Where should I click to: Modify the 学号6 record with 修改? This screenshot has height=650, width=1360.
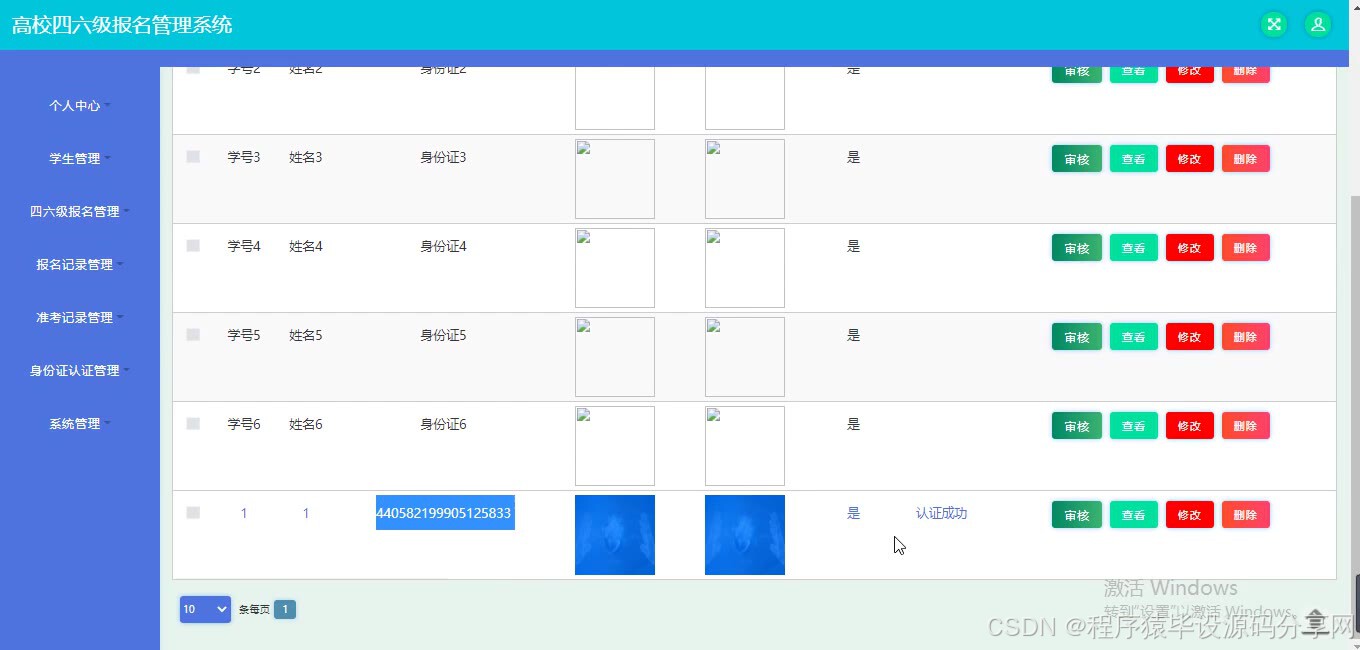pyautogui.click(x=1189, y=426)
